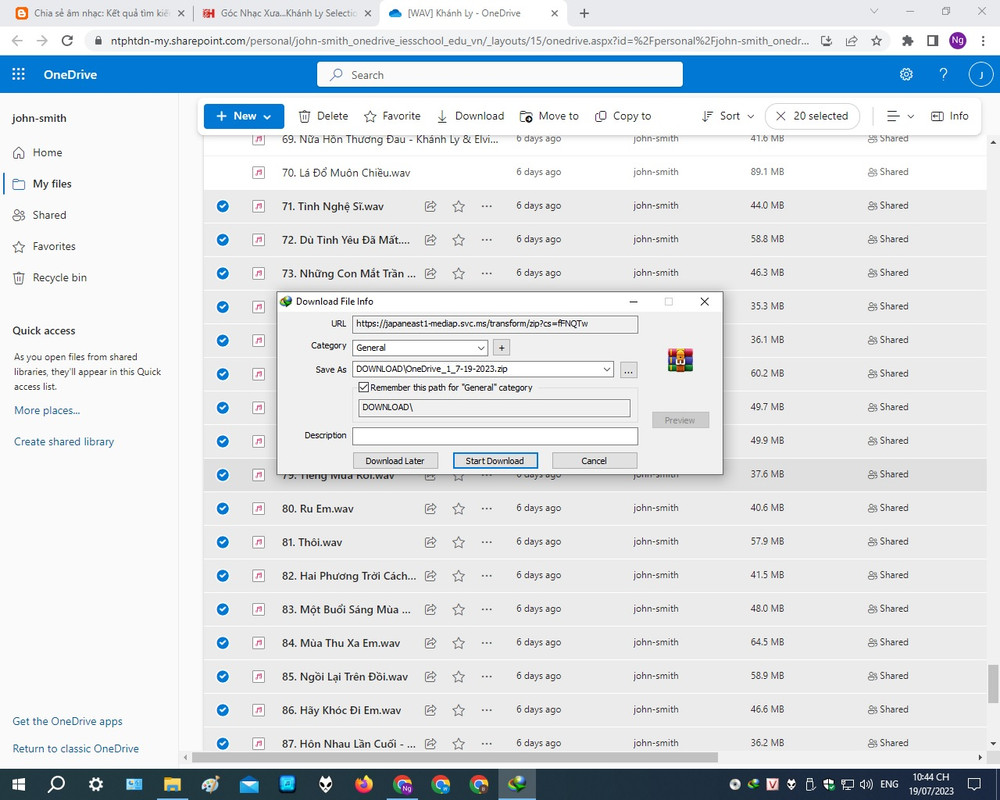Cancel the Download File Info dialog
1000x800 pixels.
coord(594,461)
